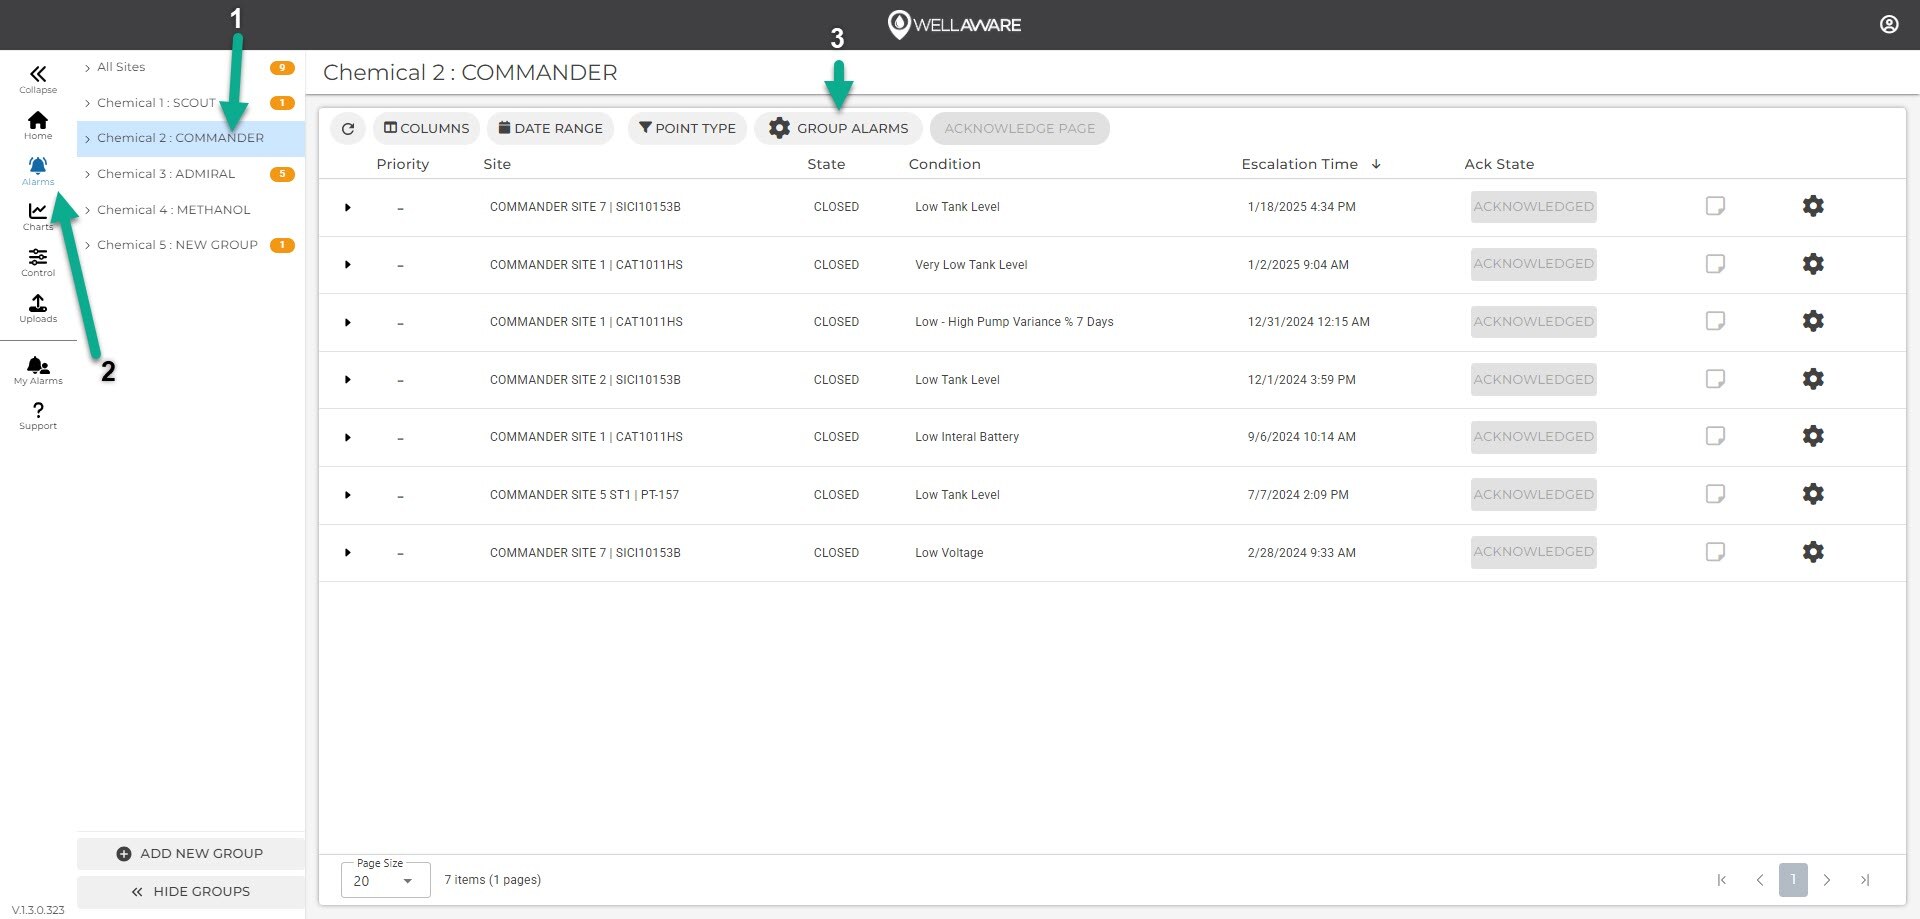Expand the 12/1/2024 3:59 PM alarm row
This screenshot has width=1920, height=919.
[x=348, y=380]
